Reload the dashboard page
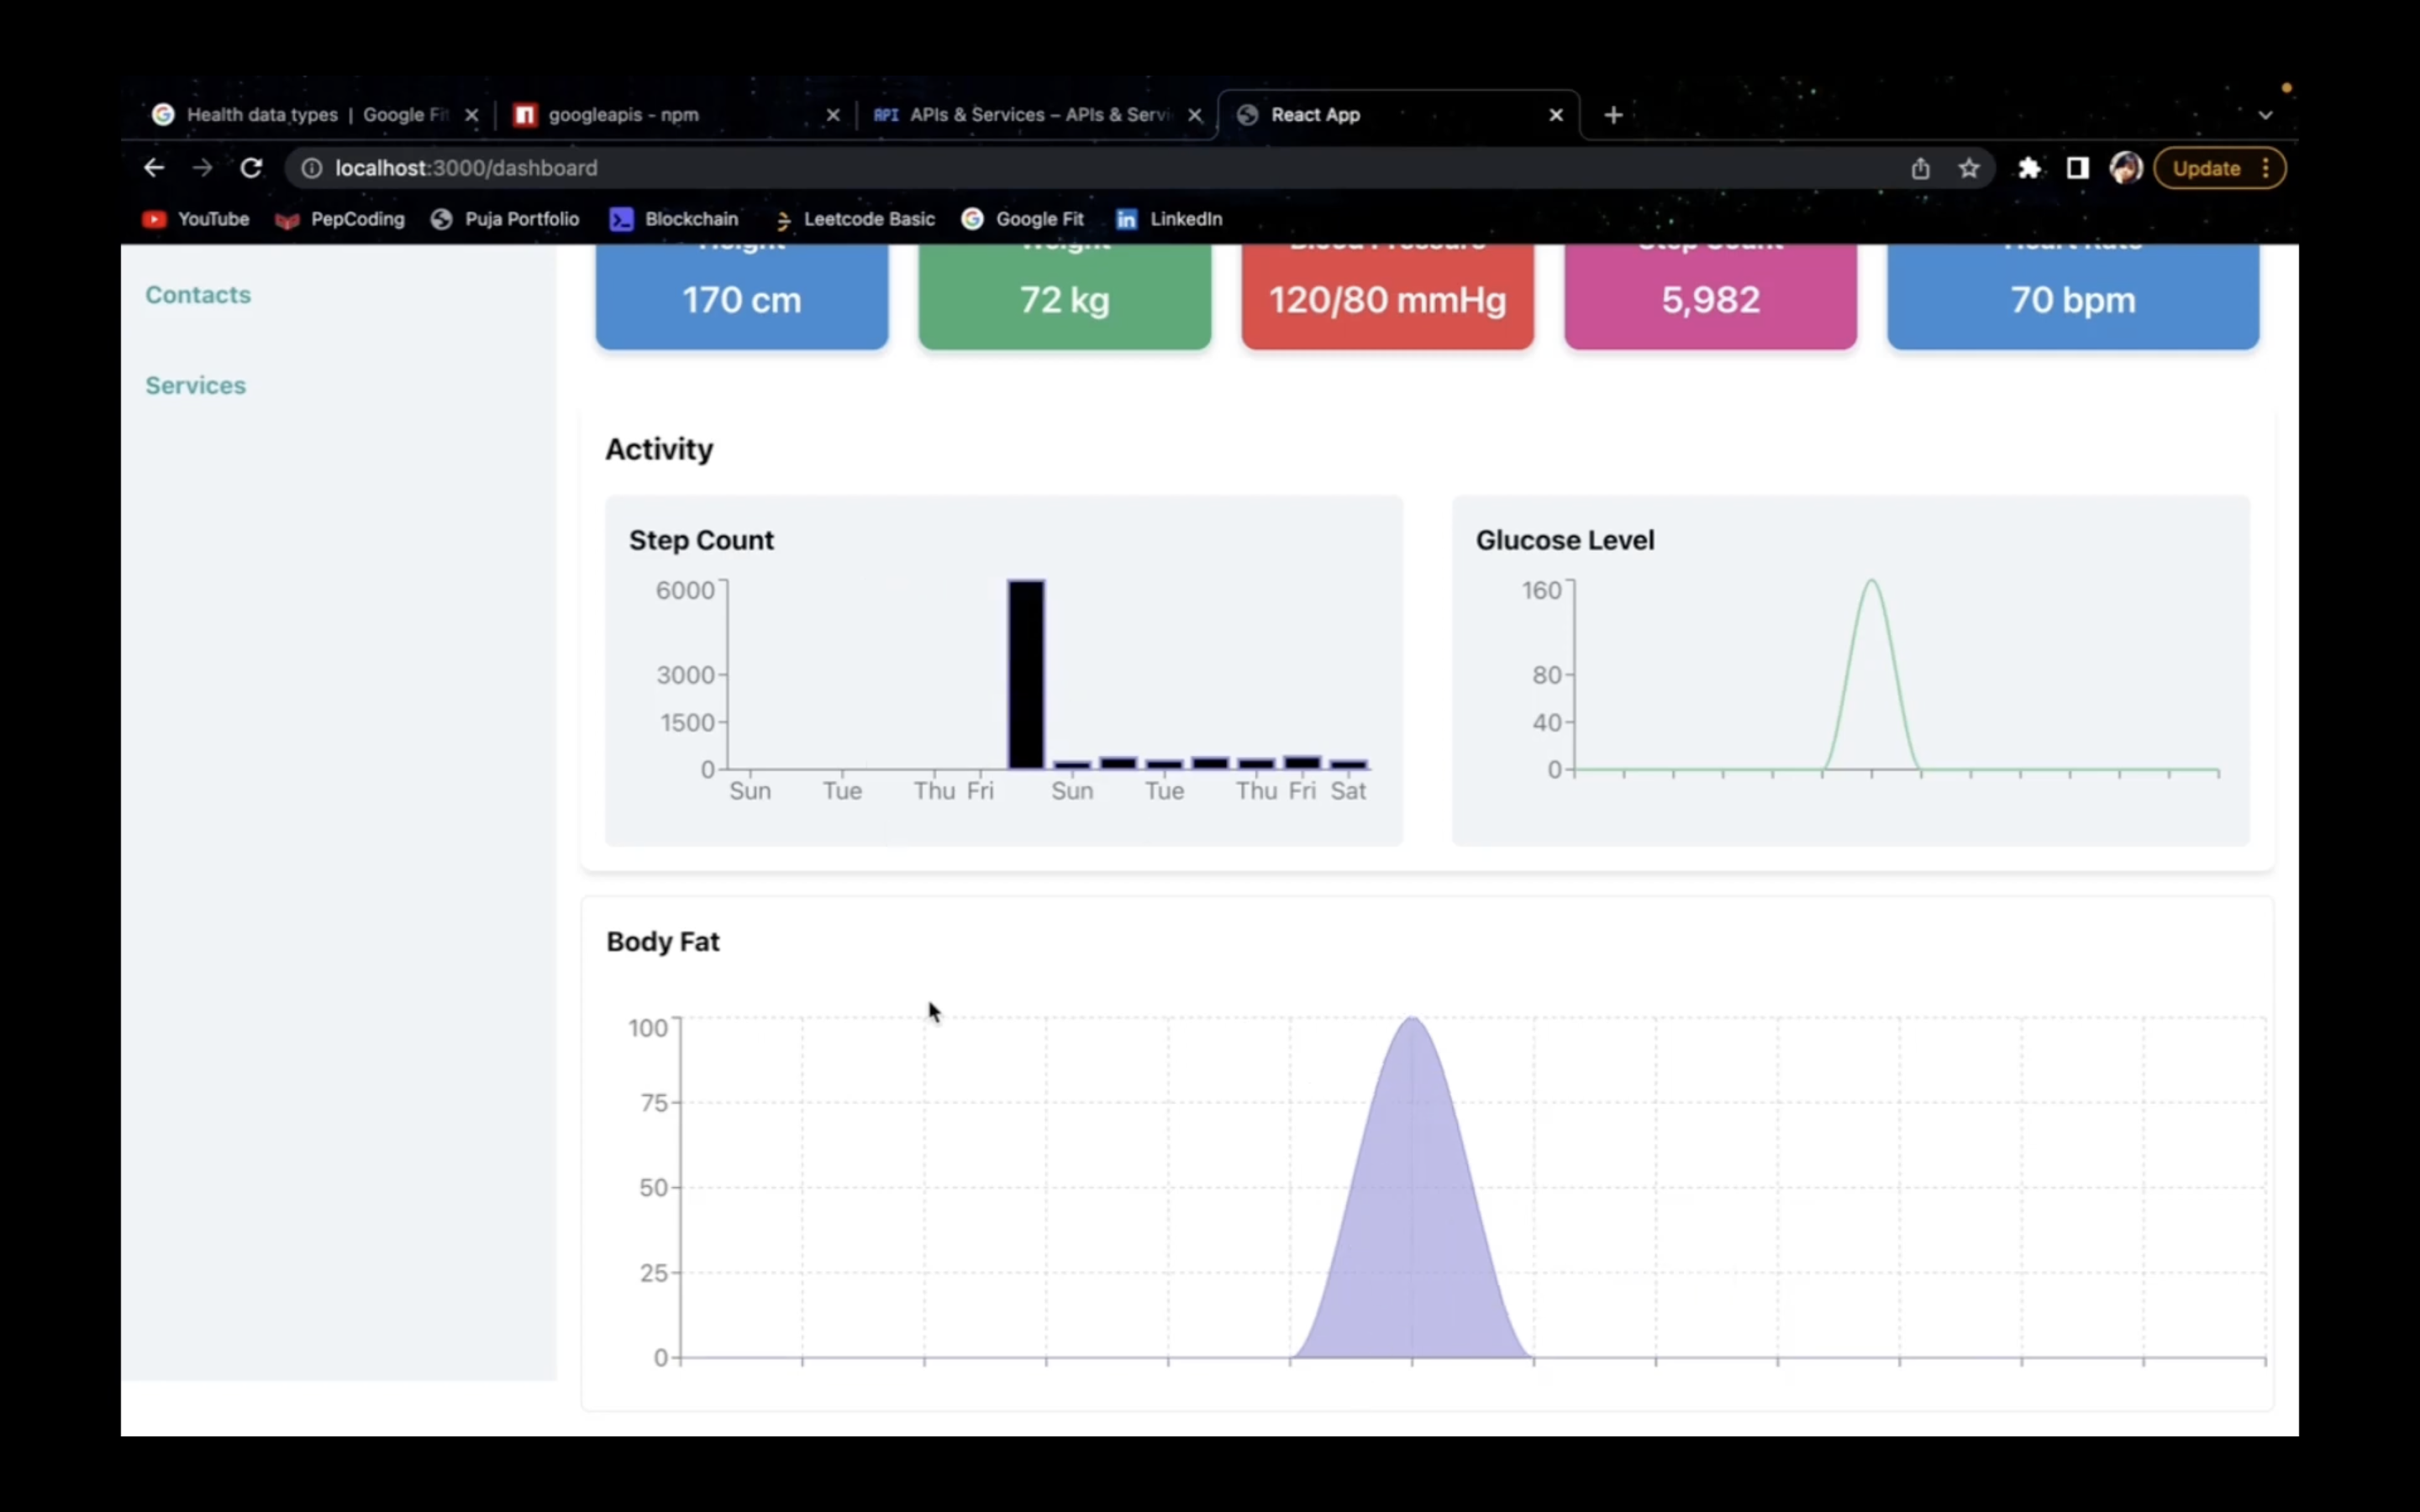 251,168
